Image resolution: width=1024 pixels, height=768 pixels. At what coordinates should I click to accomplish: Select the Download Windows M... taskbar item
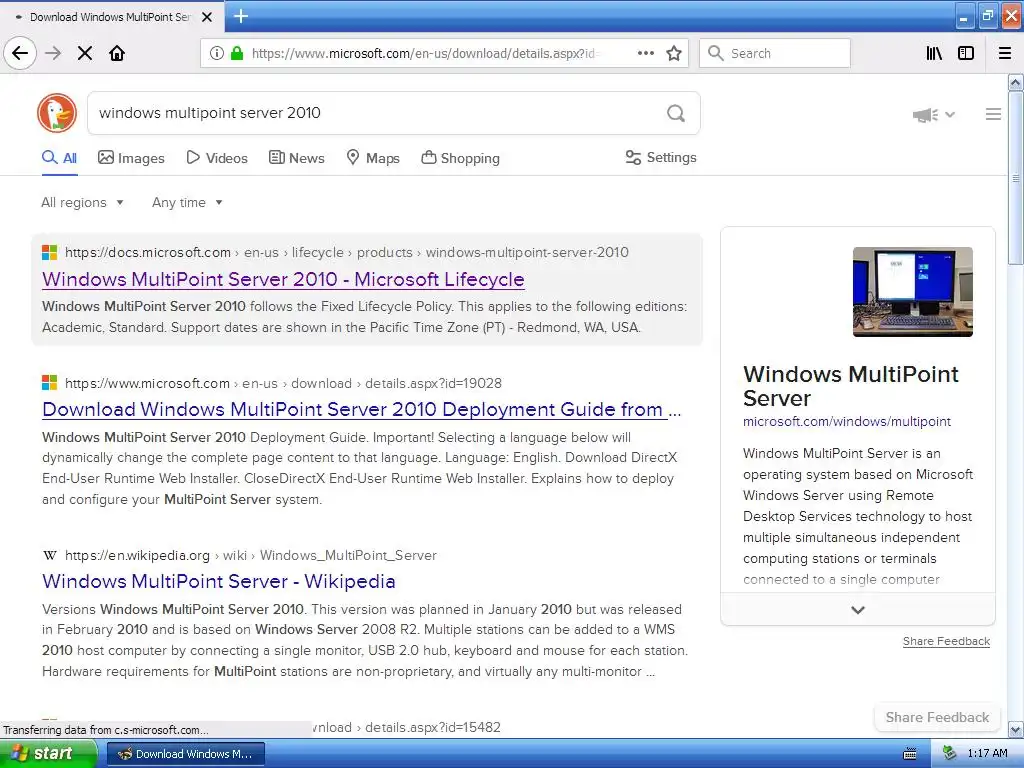pos(185,754)
